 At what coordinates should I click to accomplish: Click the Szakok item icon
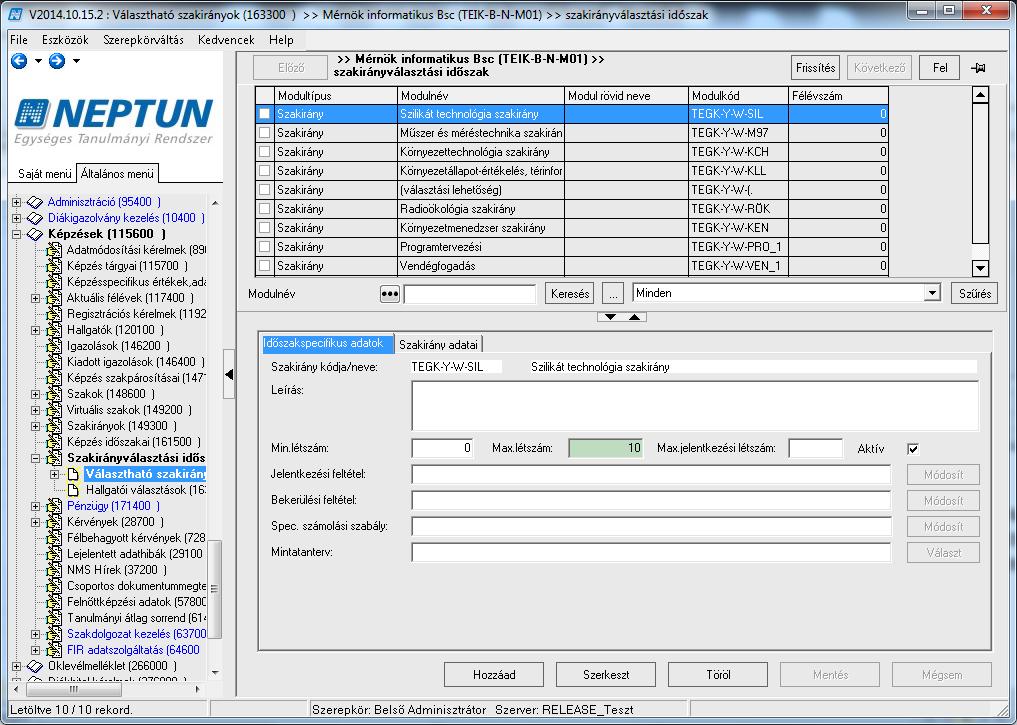coord(54,394)
